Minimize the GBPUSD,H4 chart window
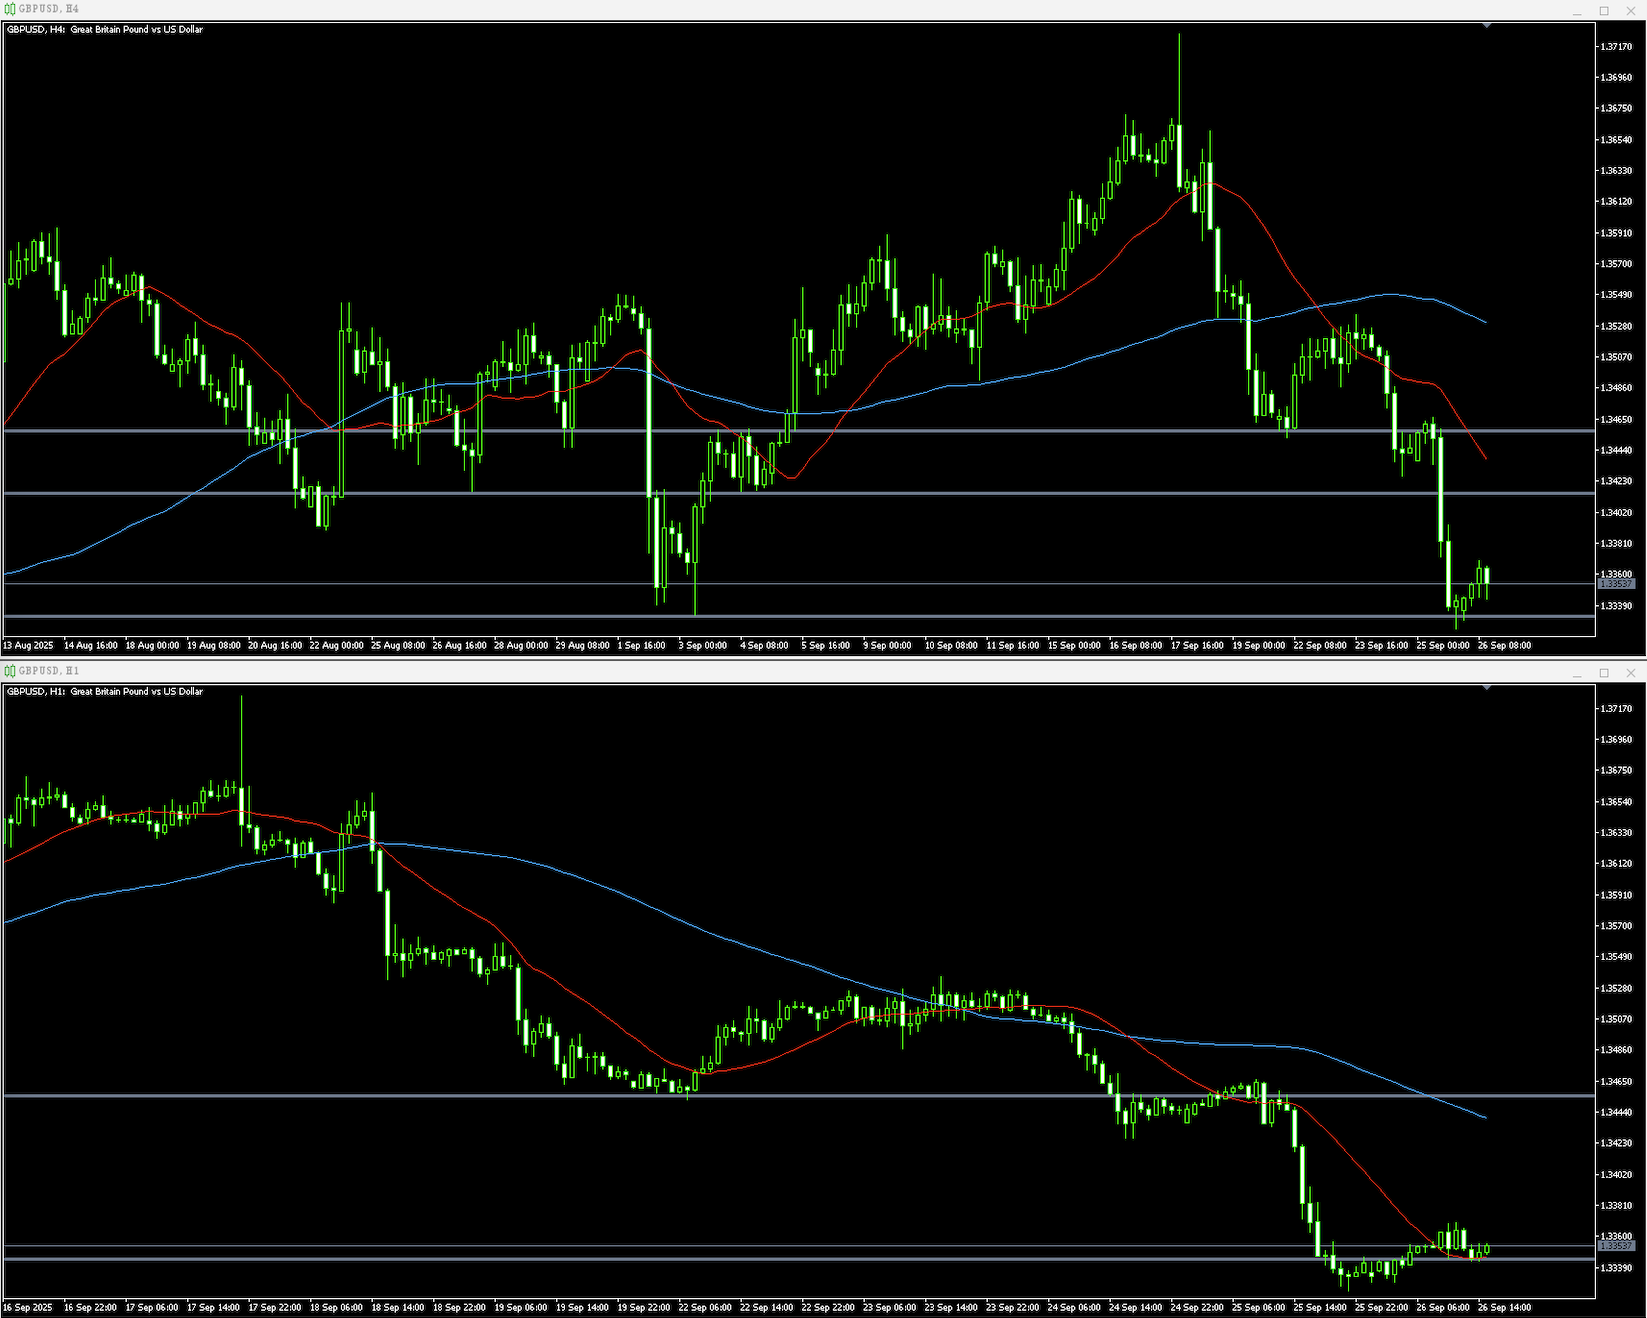1647x1318 pixels. pyautogui.click(x=1577, y=11)
